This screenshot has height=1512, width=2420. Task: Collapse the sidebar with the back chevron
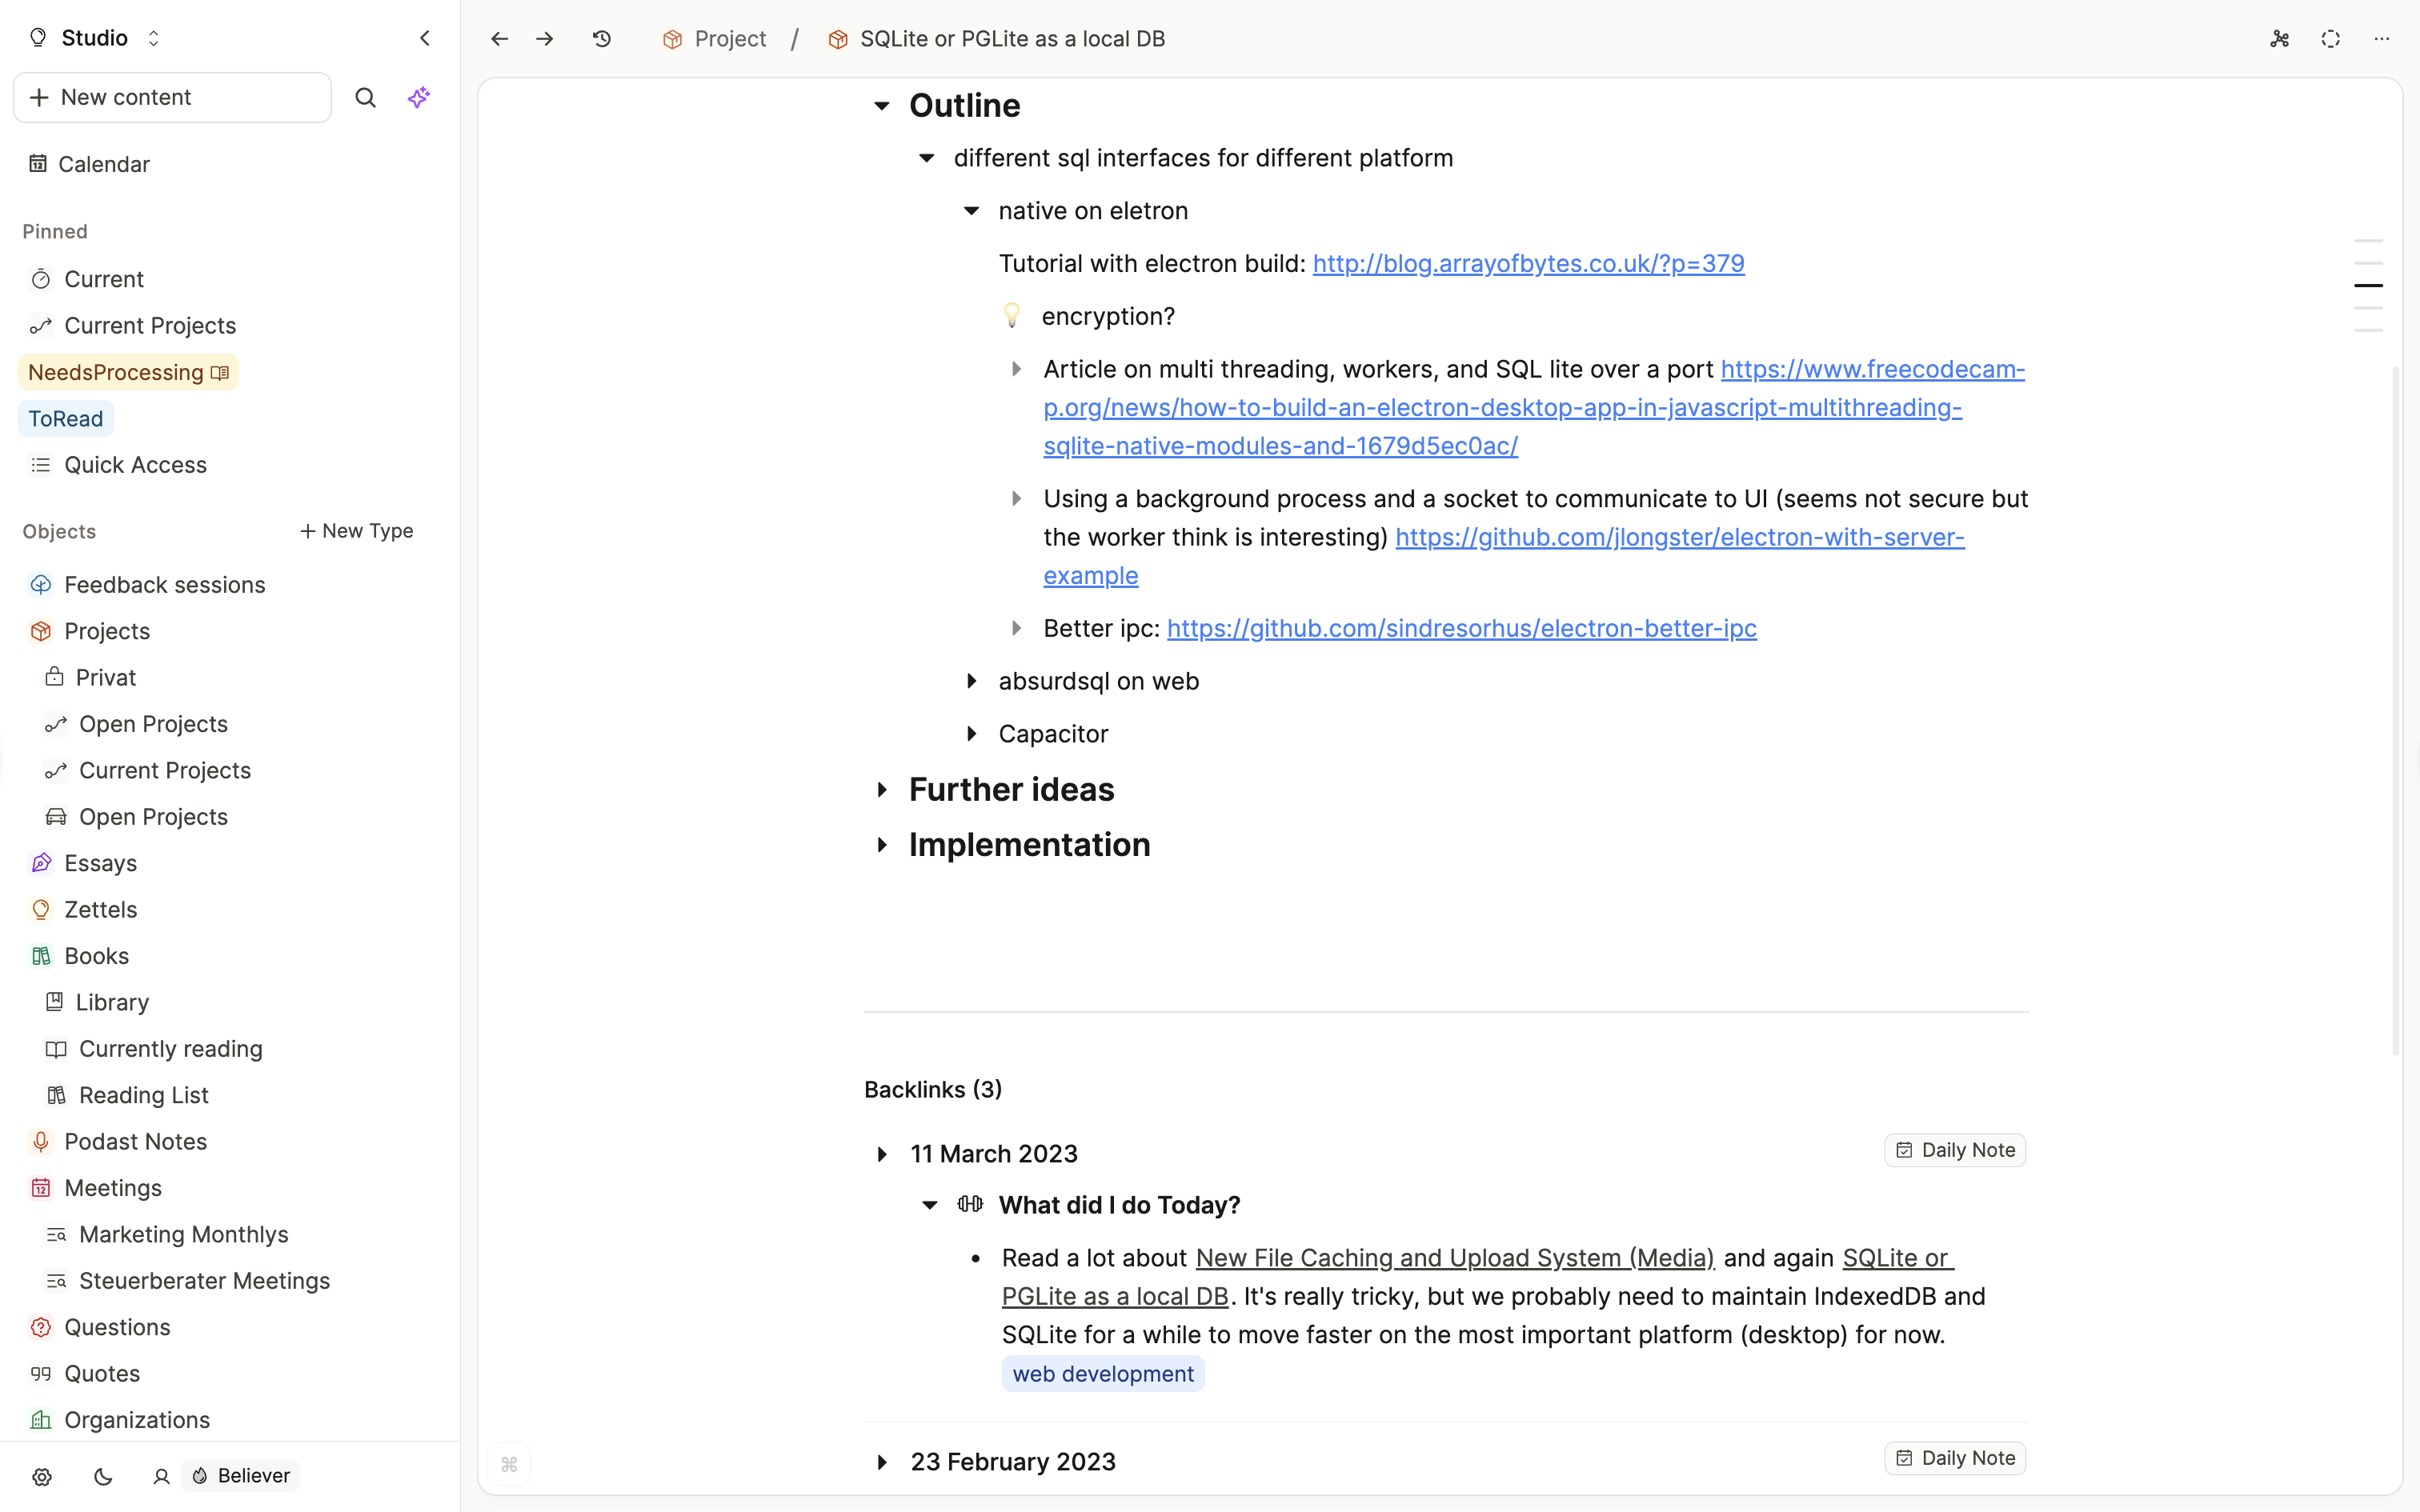(425, 38)
